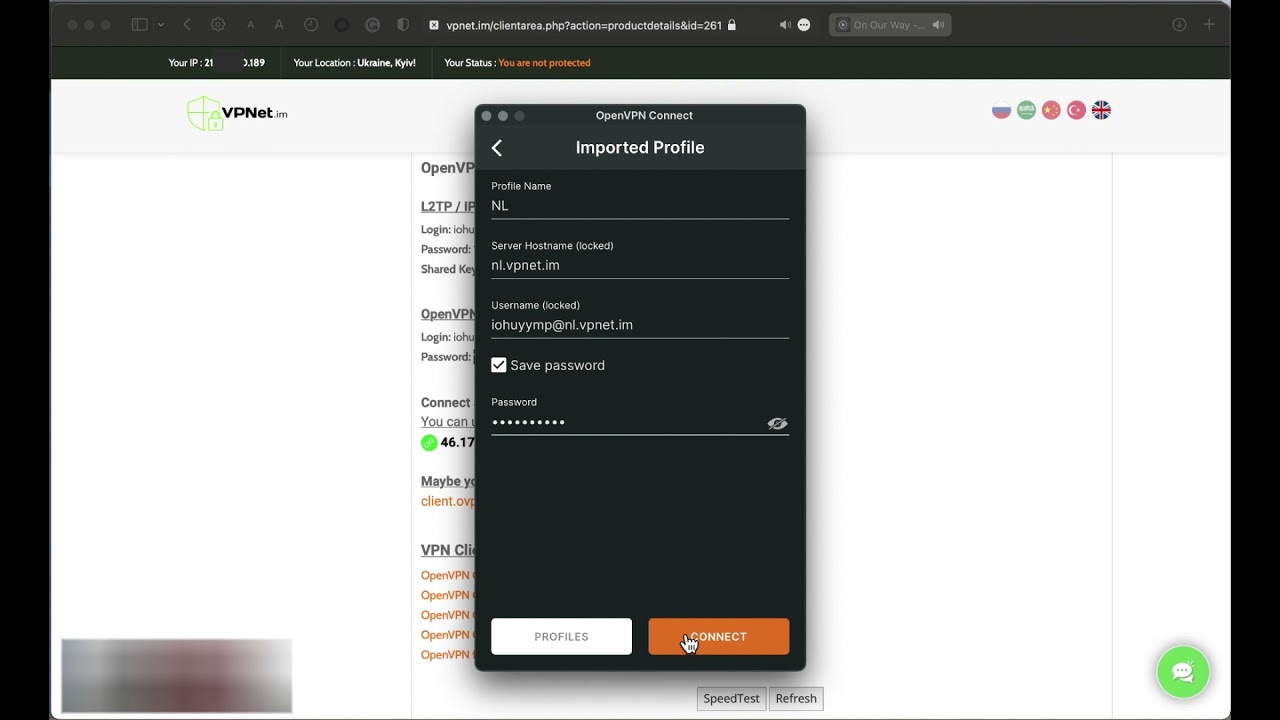Open the PROFILES button
Screen dimensions: 1280x720
561,636
